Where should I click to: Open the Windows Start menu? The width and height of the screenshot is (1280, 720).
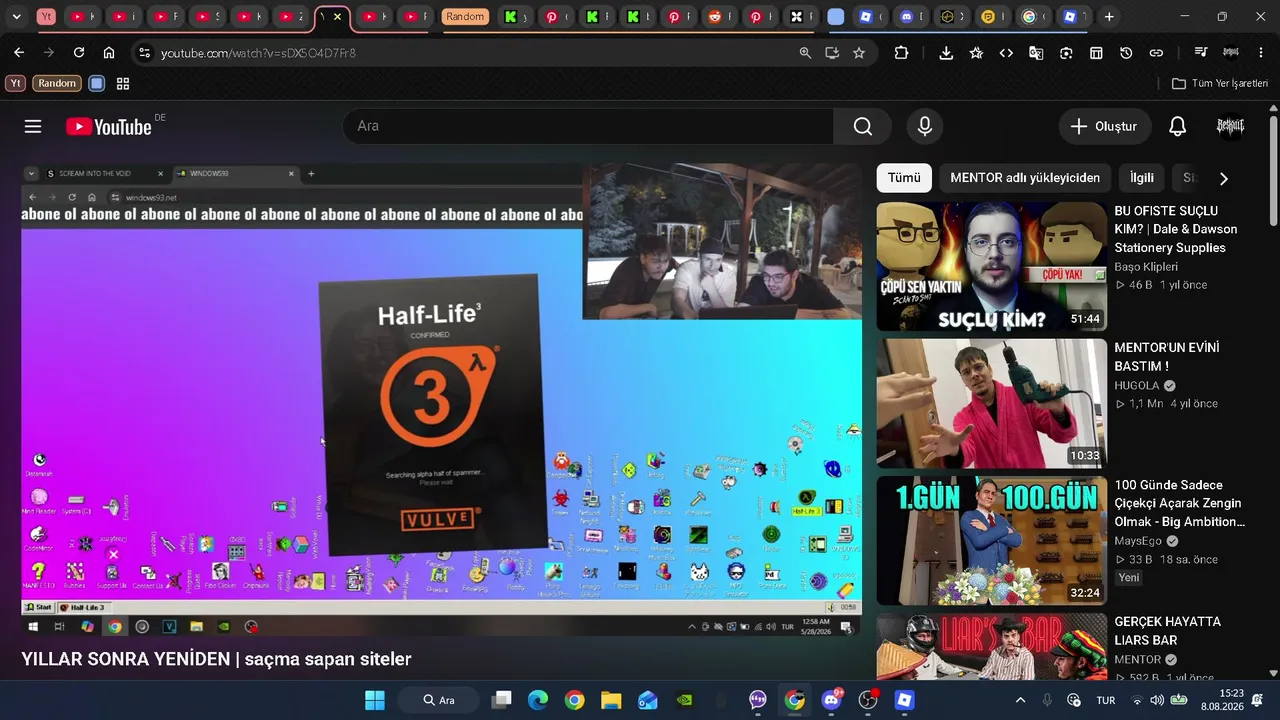click(x=375, y=700)
